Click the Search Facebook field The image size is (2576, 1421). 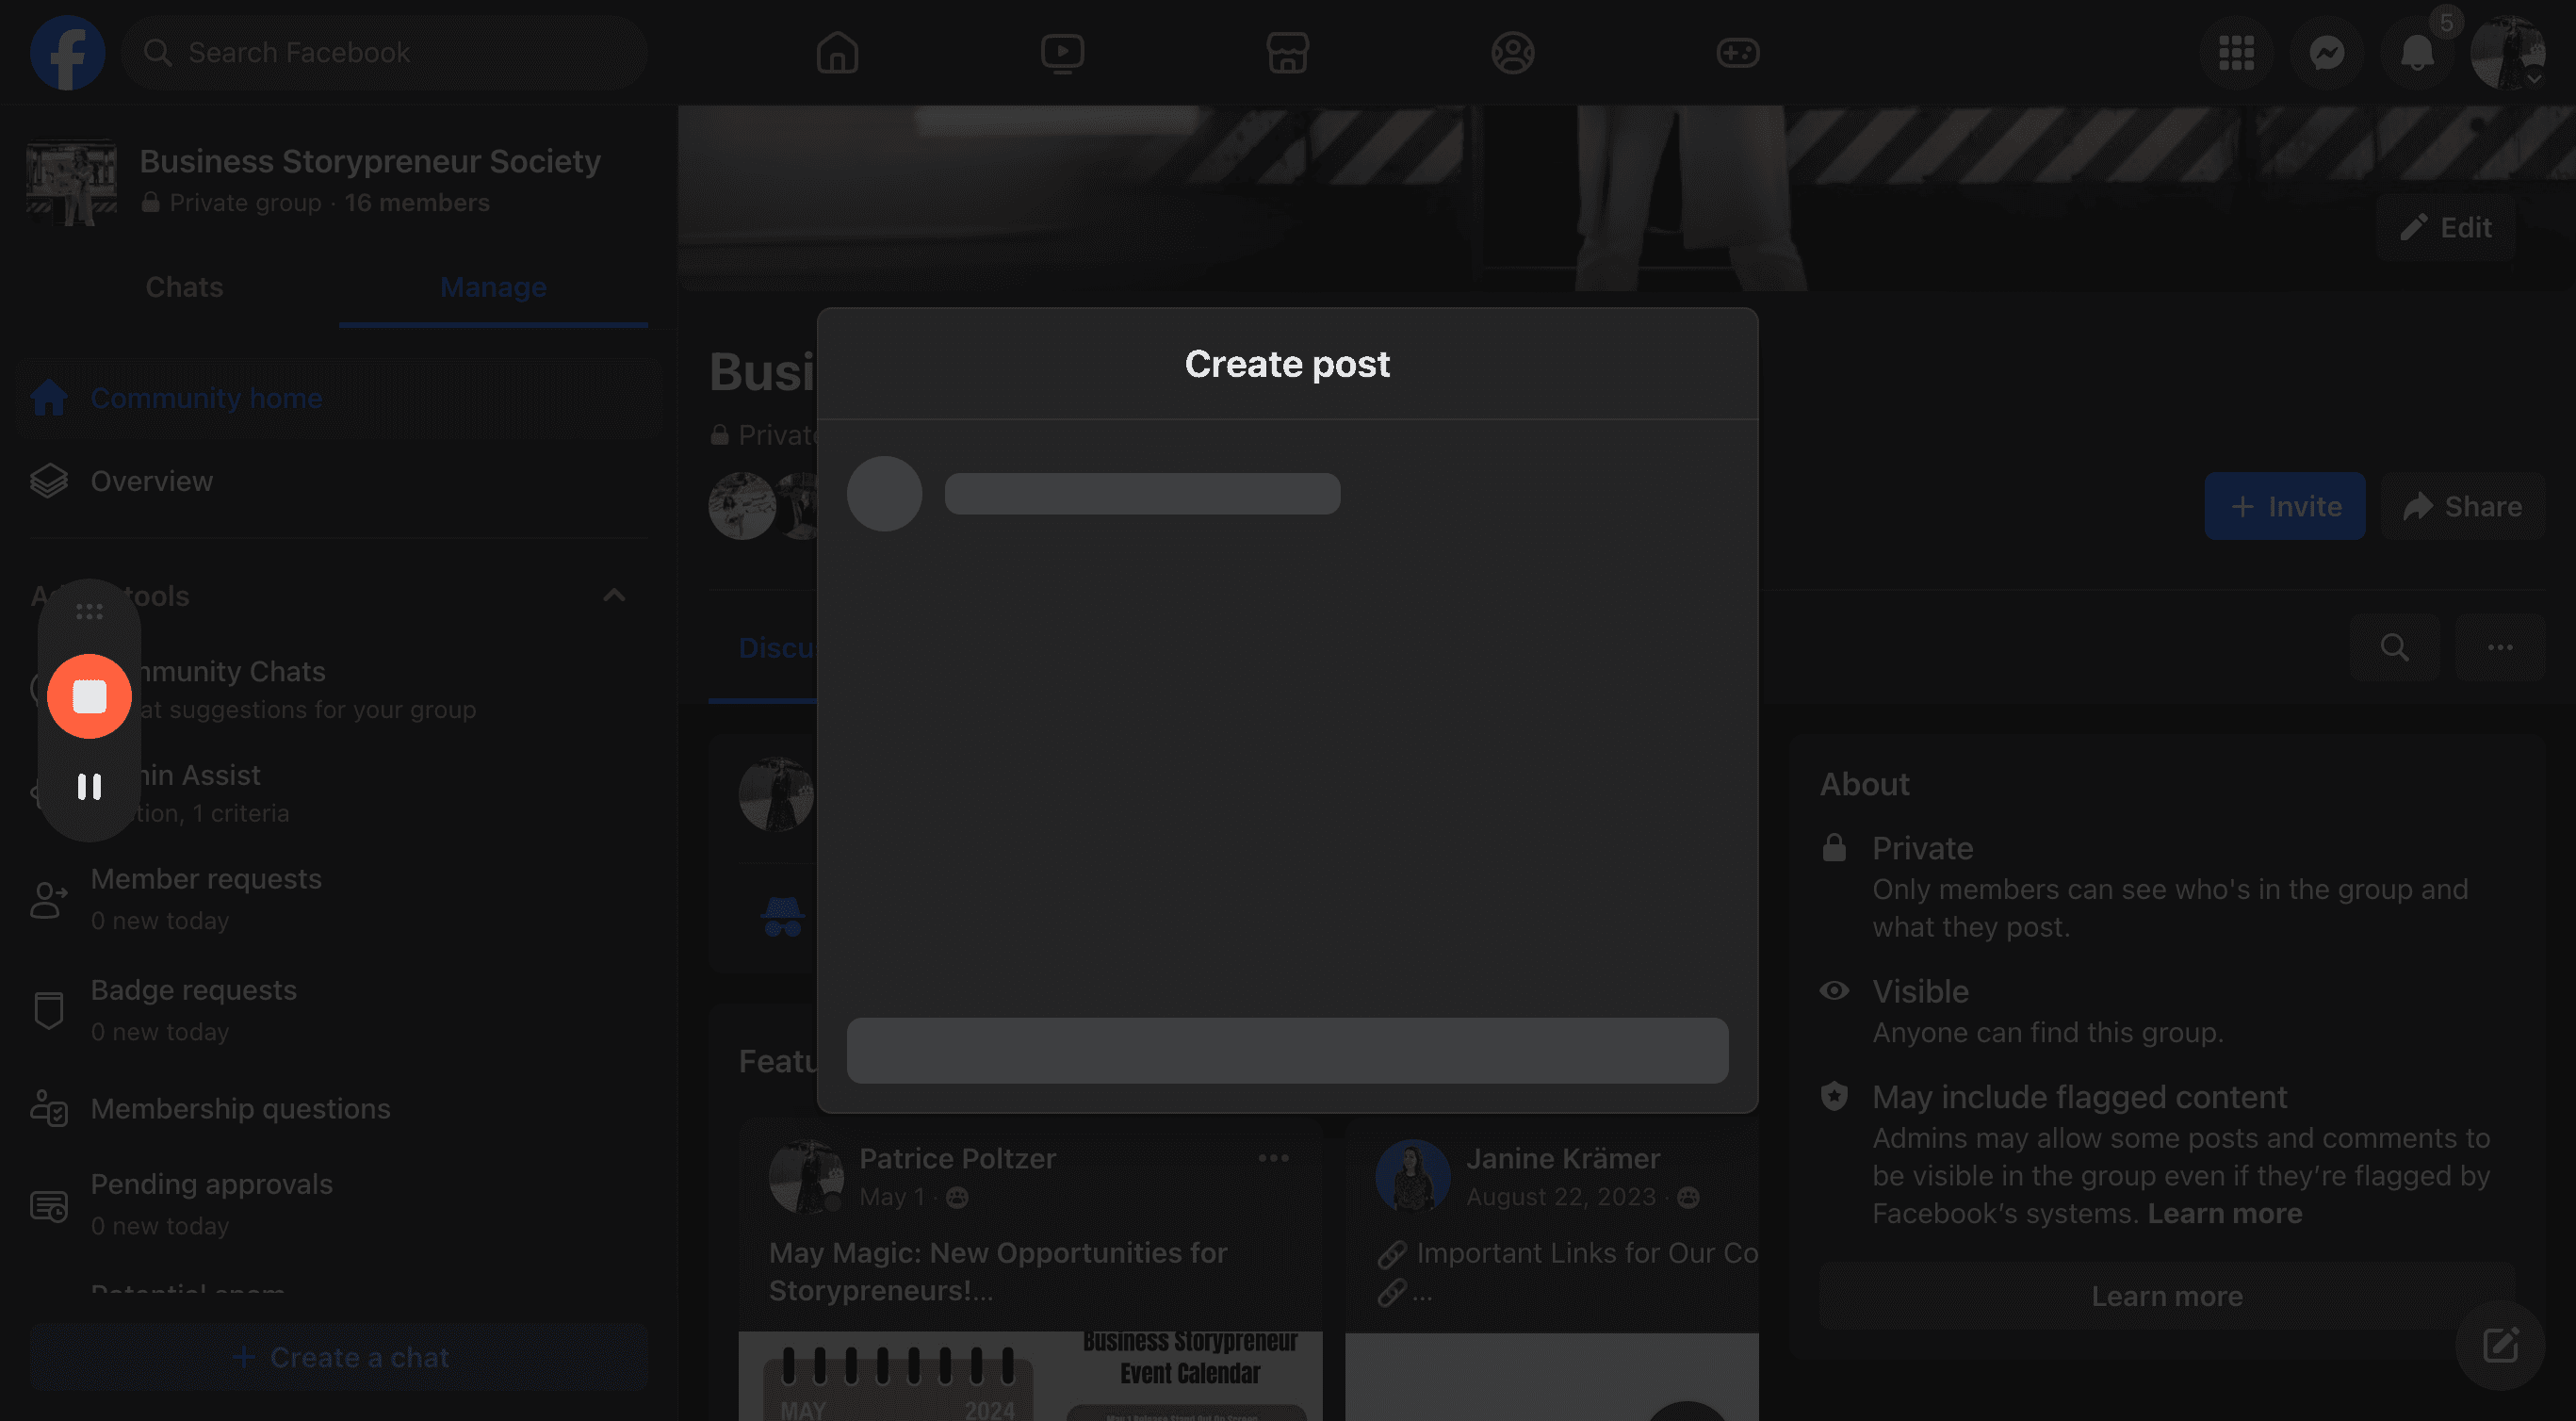pyautogui.click(x=385, y=52)
